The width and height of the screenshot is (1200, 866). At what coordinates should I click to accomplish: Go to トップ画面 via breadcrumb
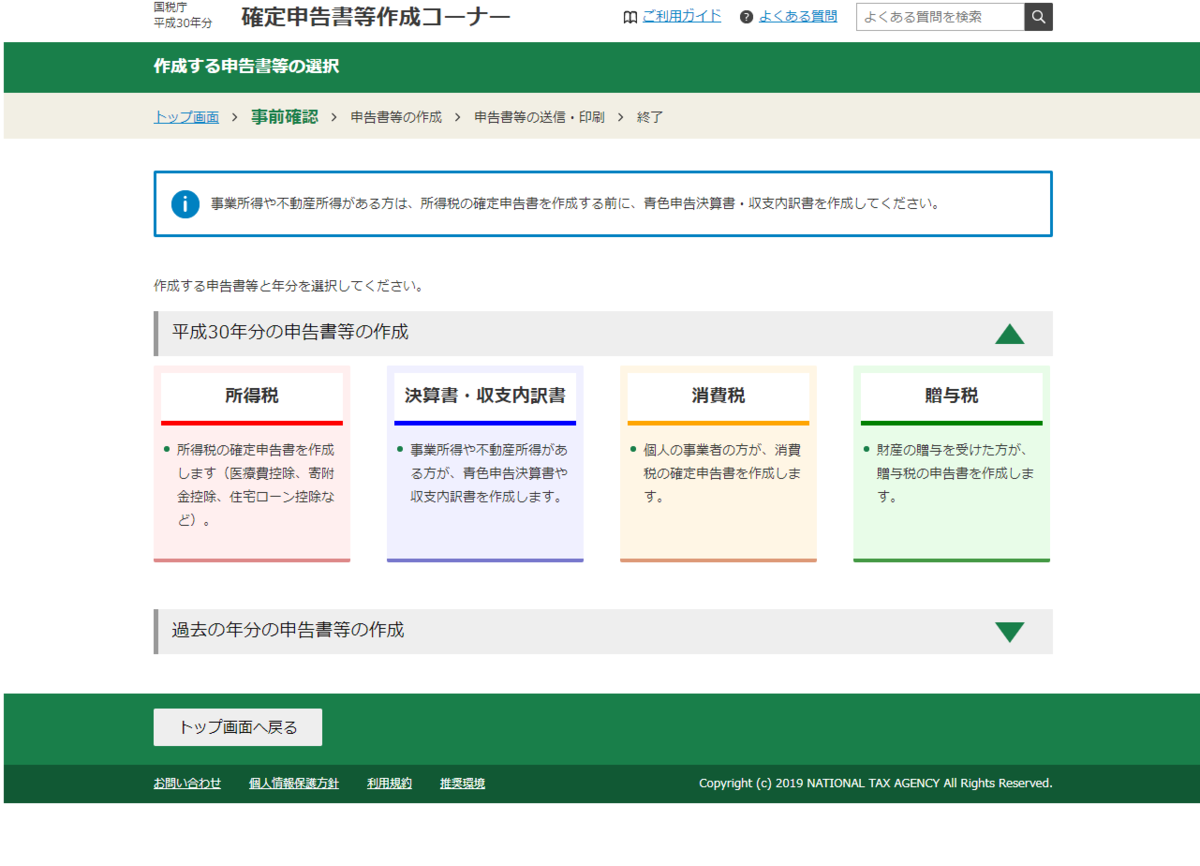[x=186, y=117]
